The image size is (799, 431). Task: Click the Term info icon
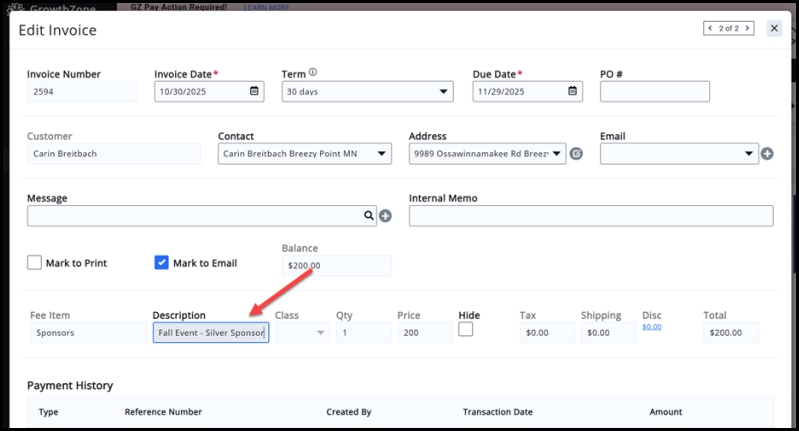(313, 73)
